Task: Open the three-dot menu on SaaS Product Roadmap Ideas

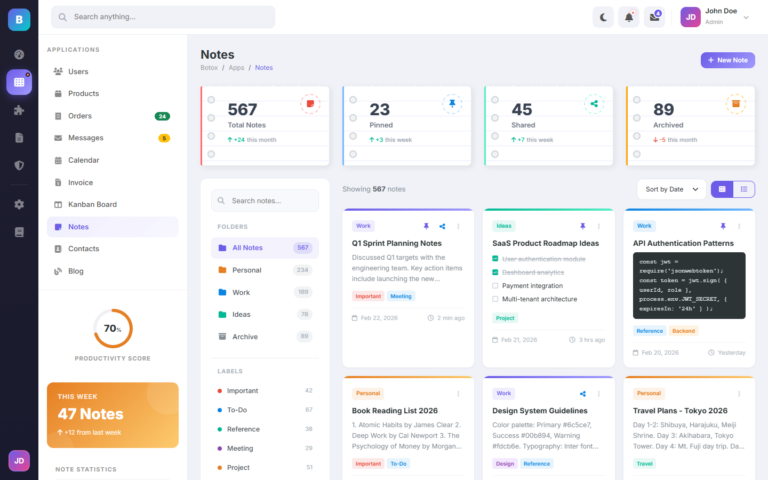Action: tap(600, 226)
